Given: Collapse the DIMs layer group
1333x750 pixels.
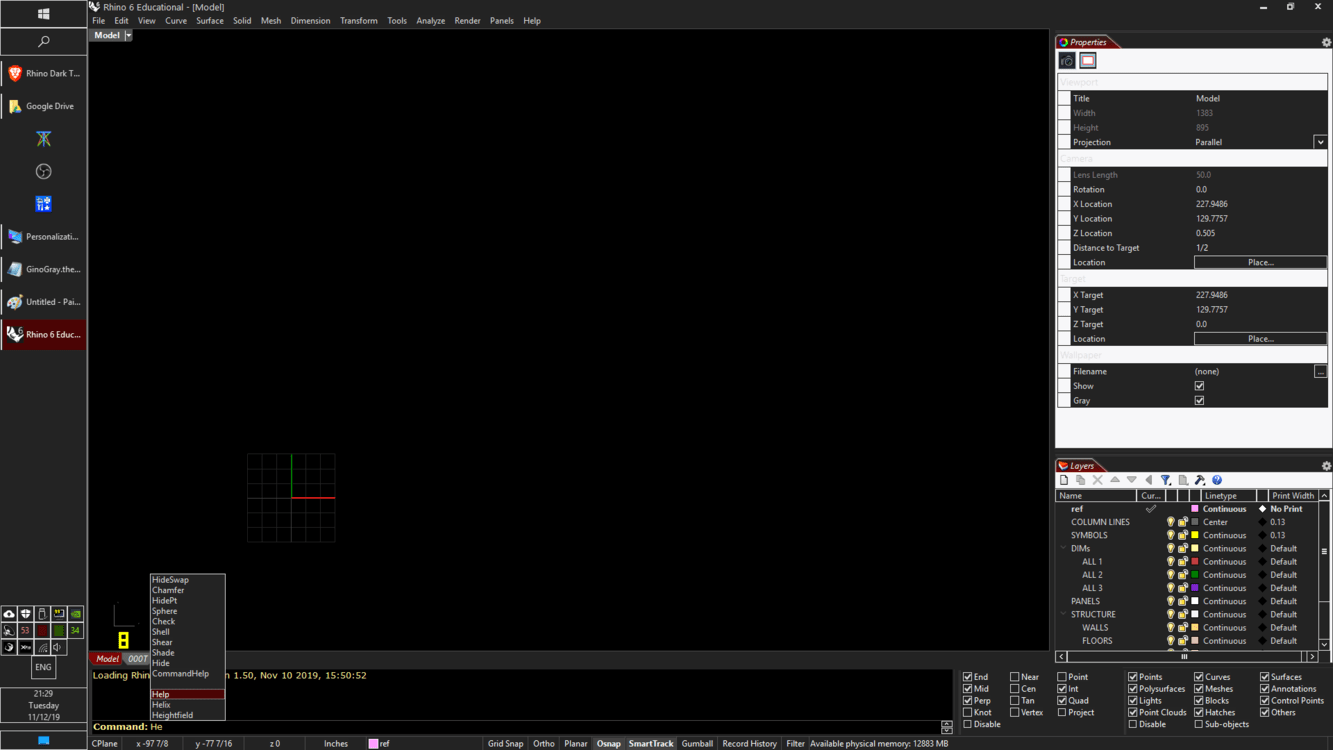Looking at the screenshot, I should click(x=1063, y=548).
